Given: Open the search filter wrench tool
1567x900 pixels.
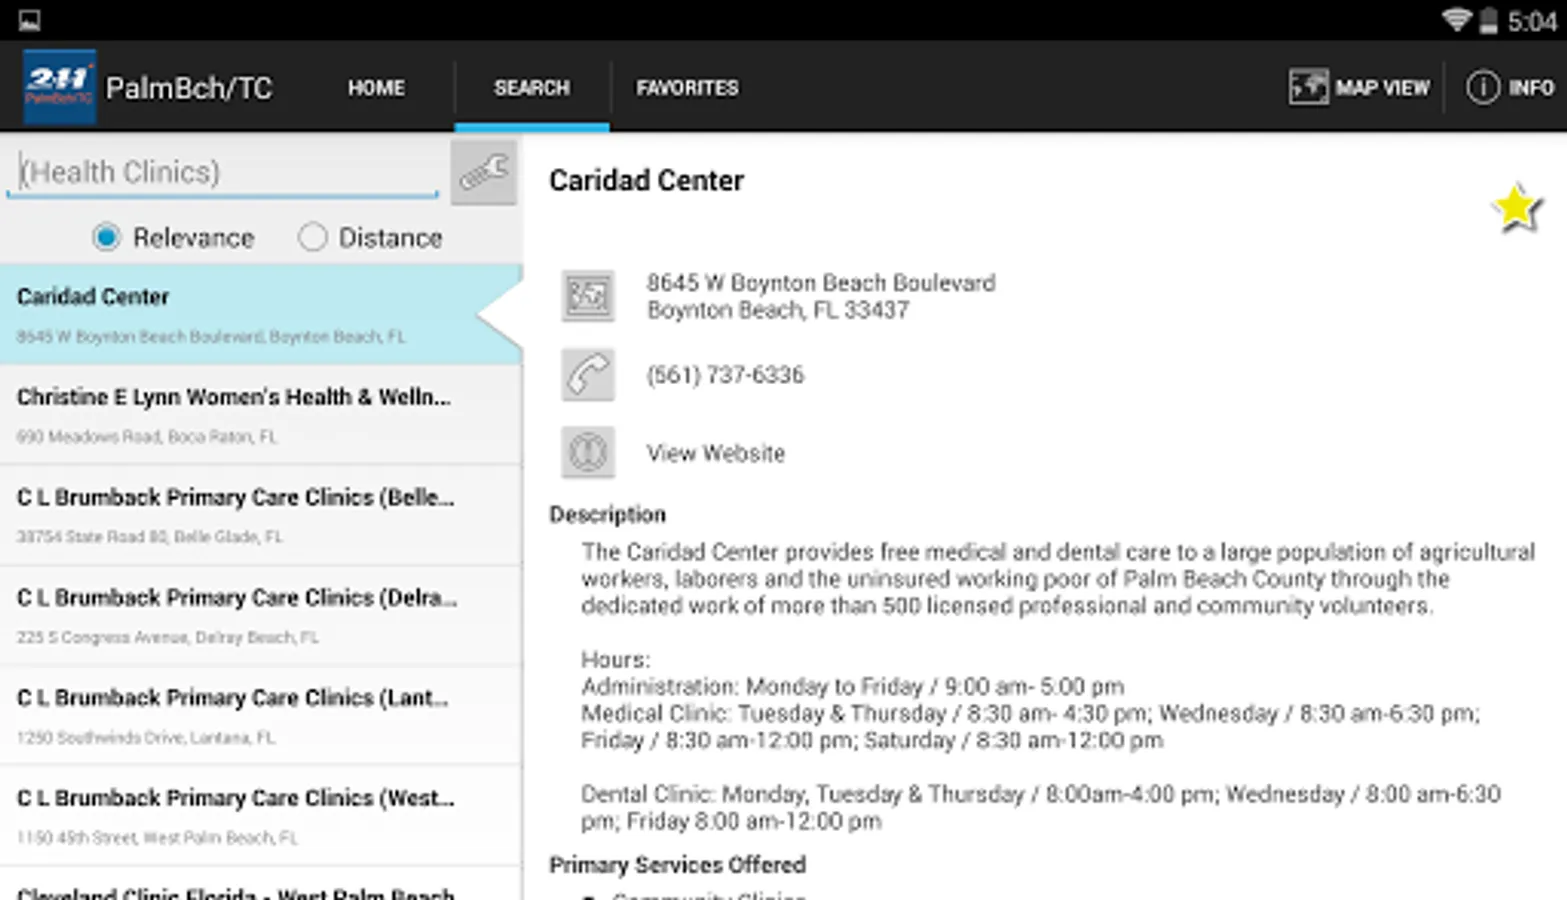Looking at the screenshot, I should pos(484,173).
